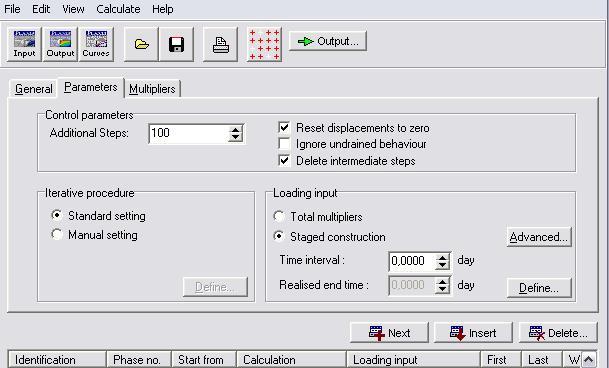Open the File menu
609x368 pixels.
[12, 9]
